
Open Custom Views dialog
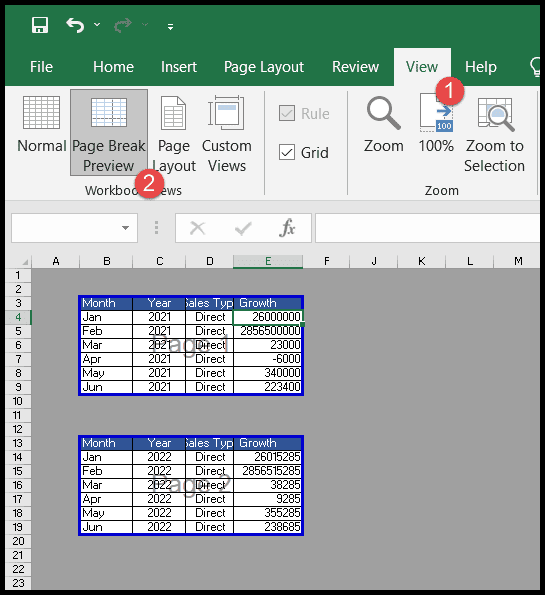[x=227, y=132]
